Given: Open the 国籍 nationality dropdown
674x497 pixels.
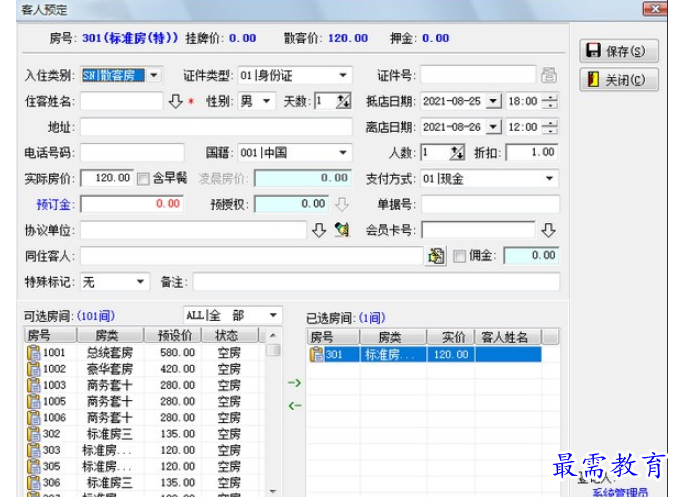Looking at the screenshot, I should tap(343, 153).
